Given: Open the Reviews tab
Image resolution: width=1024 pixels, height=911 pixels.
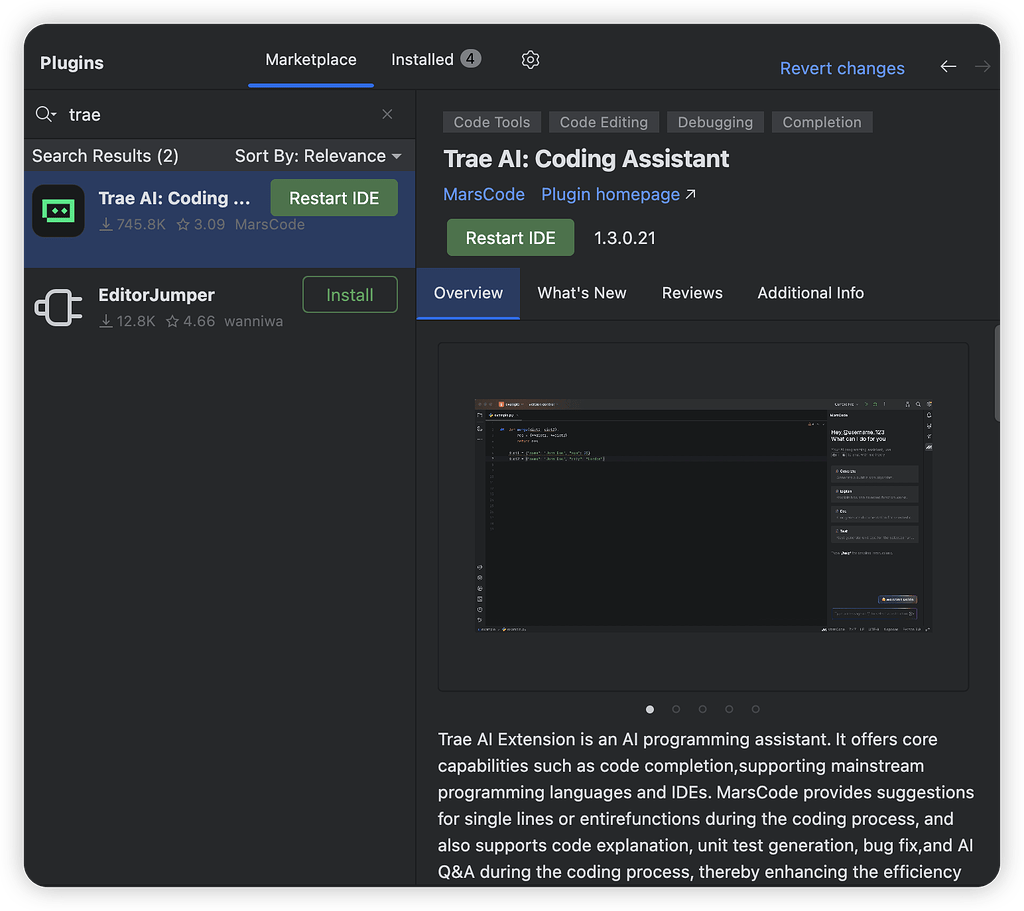Looking at the screenshot, I should 692,293.
